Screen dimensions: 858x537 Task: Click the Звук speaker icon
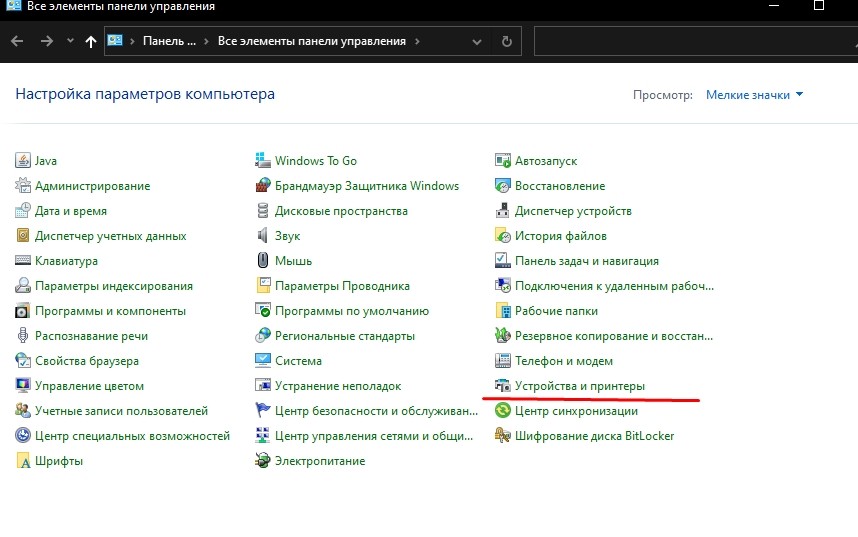pyautogui.click(x=263, y=236)
